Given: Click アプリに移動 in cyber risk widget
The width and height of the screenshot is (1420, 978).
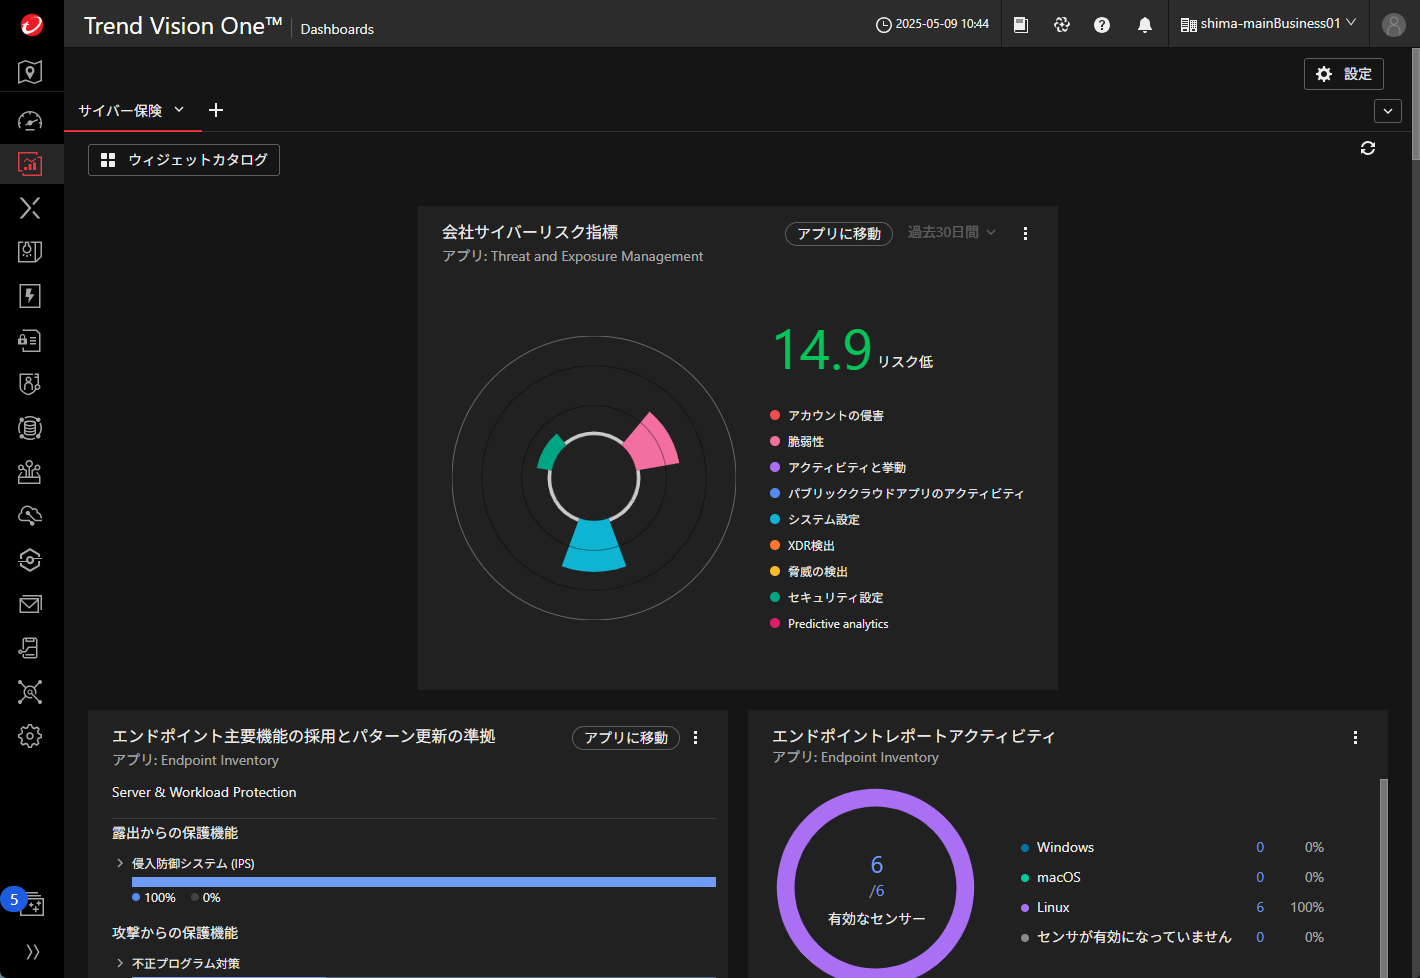Looking at the screenshot, I should 839,234.
